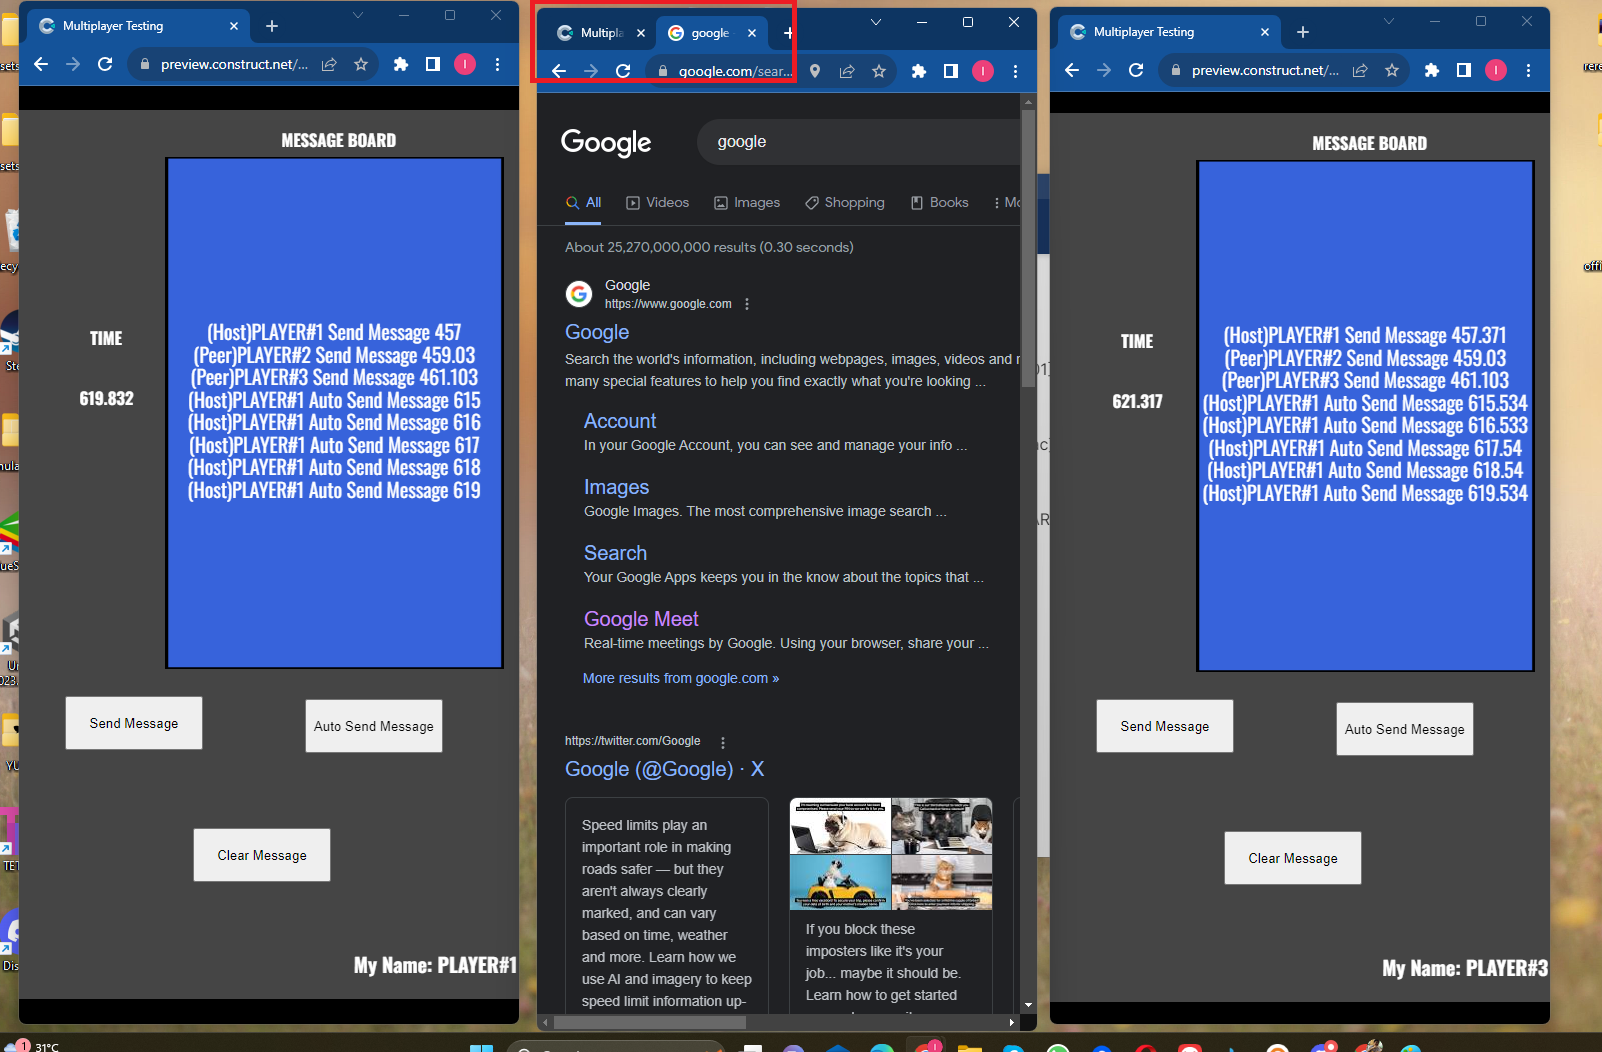
Task: Open the Account sitelink
Action: coord(620,421)
